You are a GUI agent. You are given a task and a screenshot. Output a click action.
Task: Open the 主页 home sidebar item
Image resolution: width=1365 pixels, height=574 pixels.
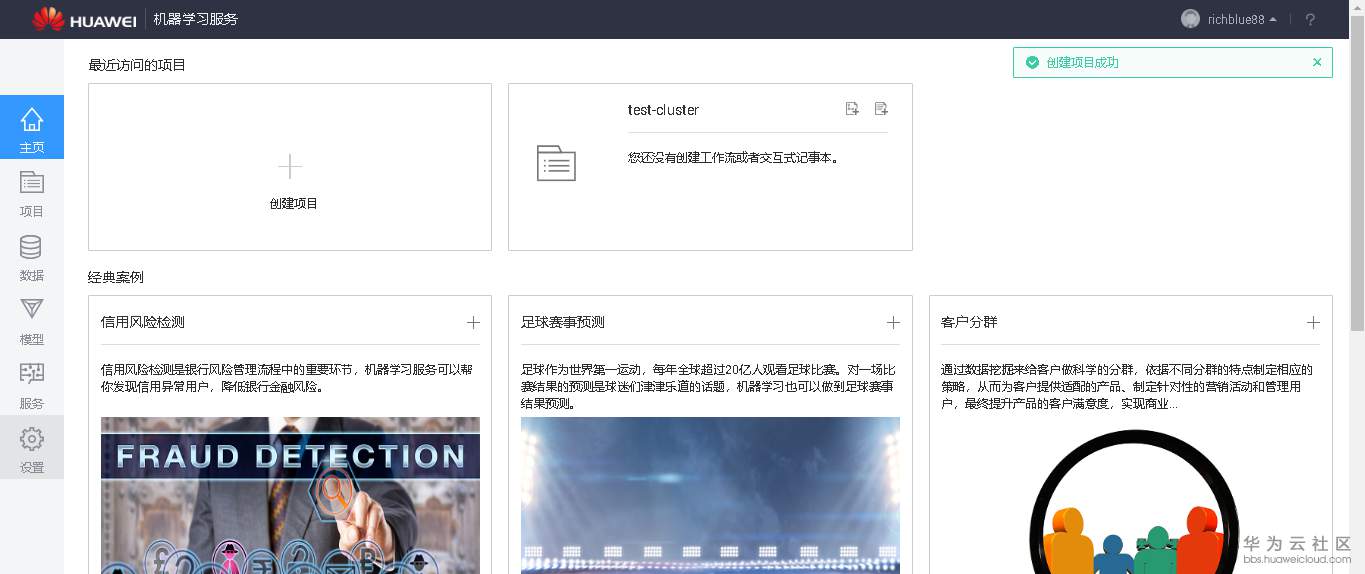click(x=32, y=127)
